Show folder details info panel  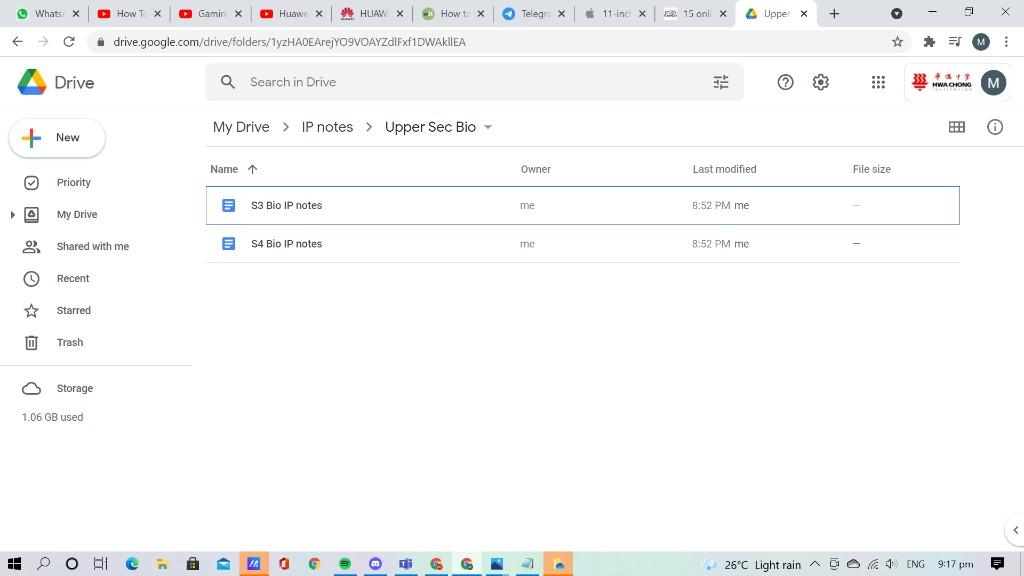click(x=994, y=127)
